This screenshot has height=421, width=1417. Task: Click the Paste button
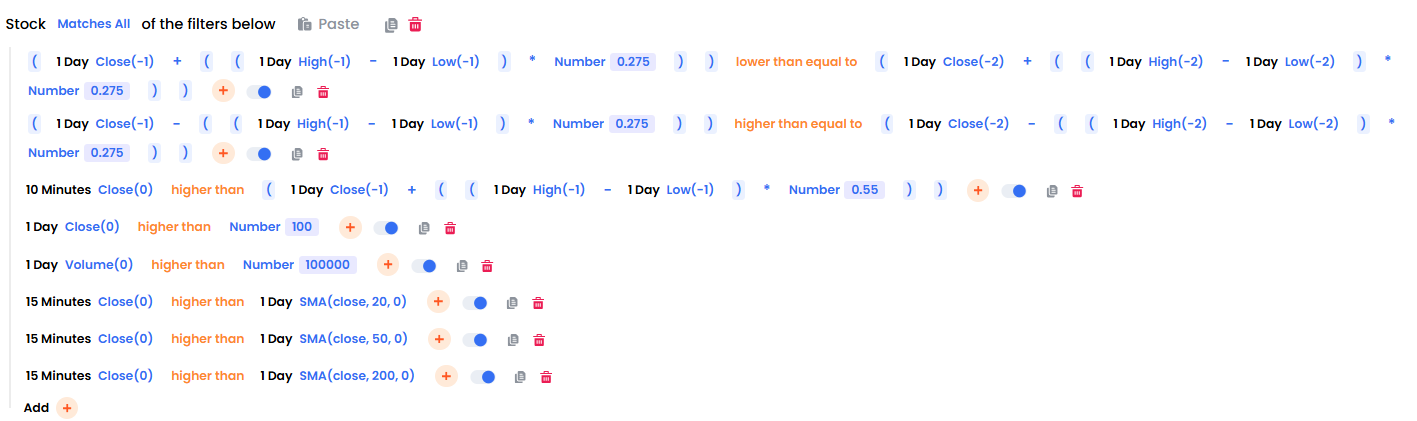click(x=328, y=24)
